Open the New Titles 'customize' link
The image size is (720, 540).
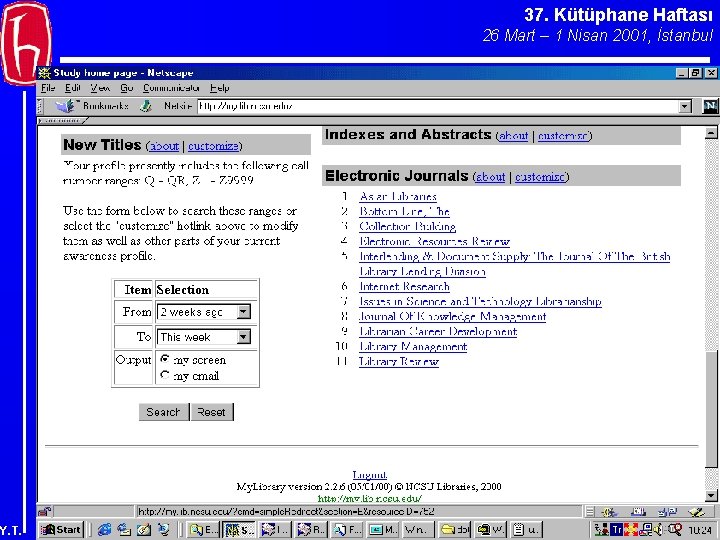[213, 146]
